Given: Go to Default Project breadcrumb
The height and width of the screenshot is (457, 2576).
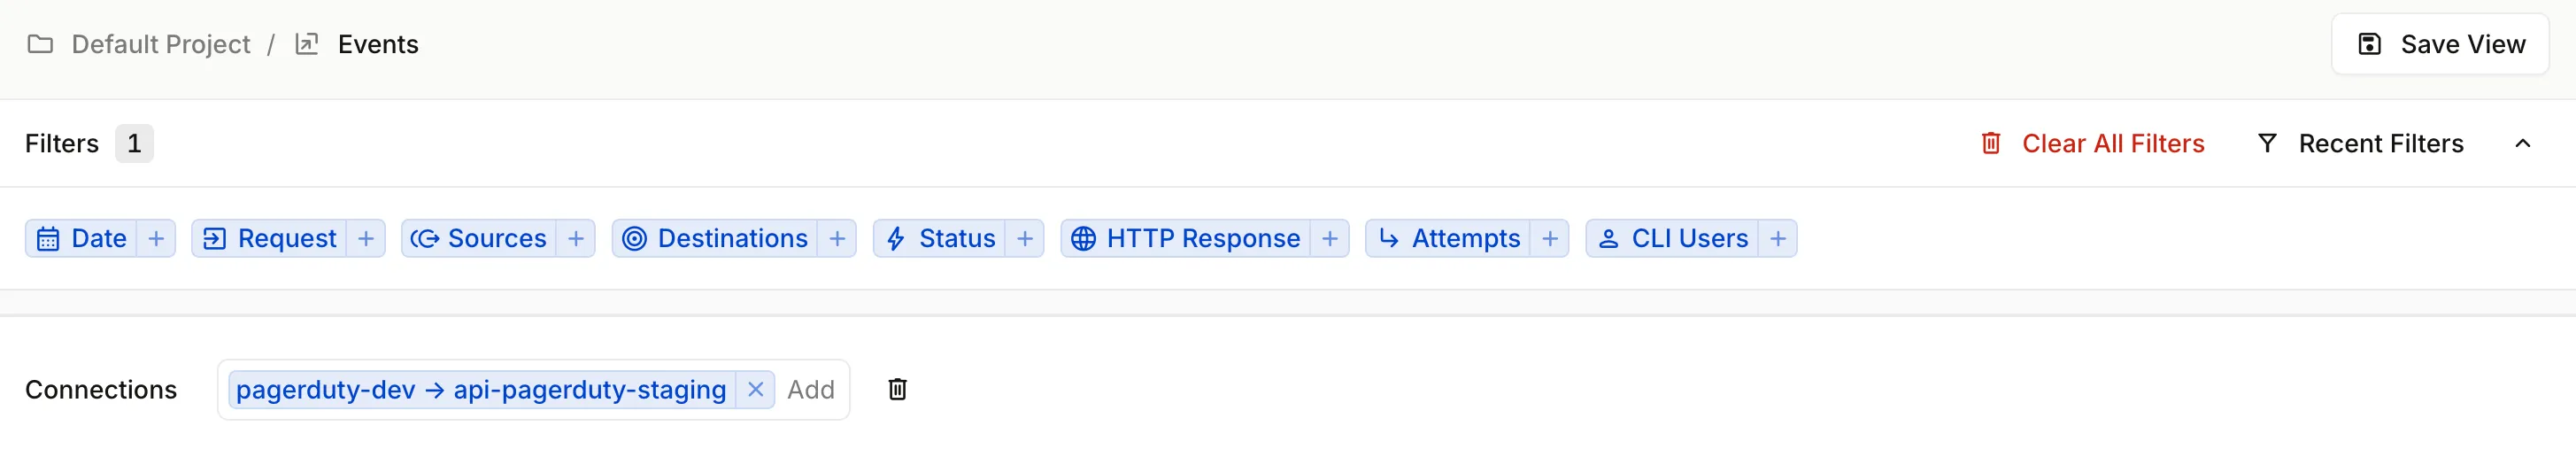Looking at the screenshot, I should (x=160, y=44).
